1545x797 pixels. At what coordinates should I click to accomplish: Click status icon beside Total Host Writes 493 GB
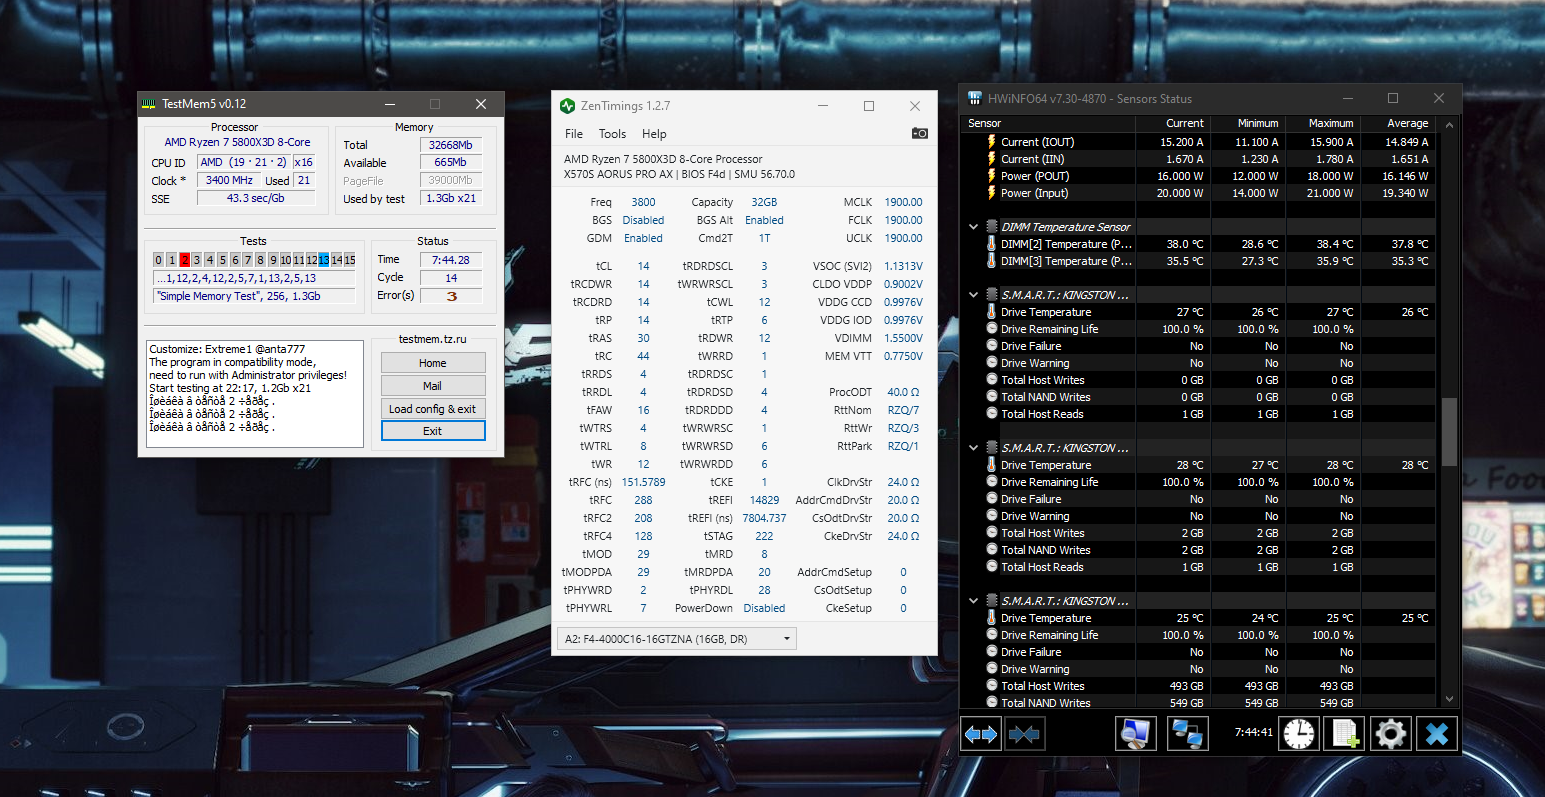[x=992, y=686]
